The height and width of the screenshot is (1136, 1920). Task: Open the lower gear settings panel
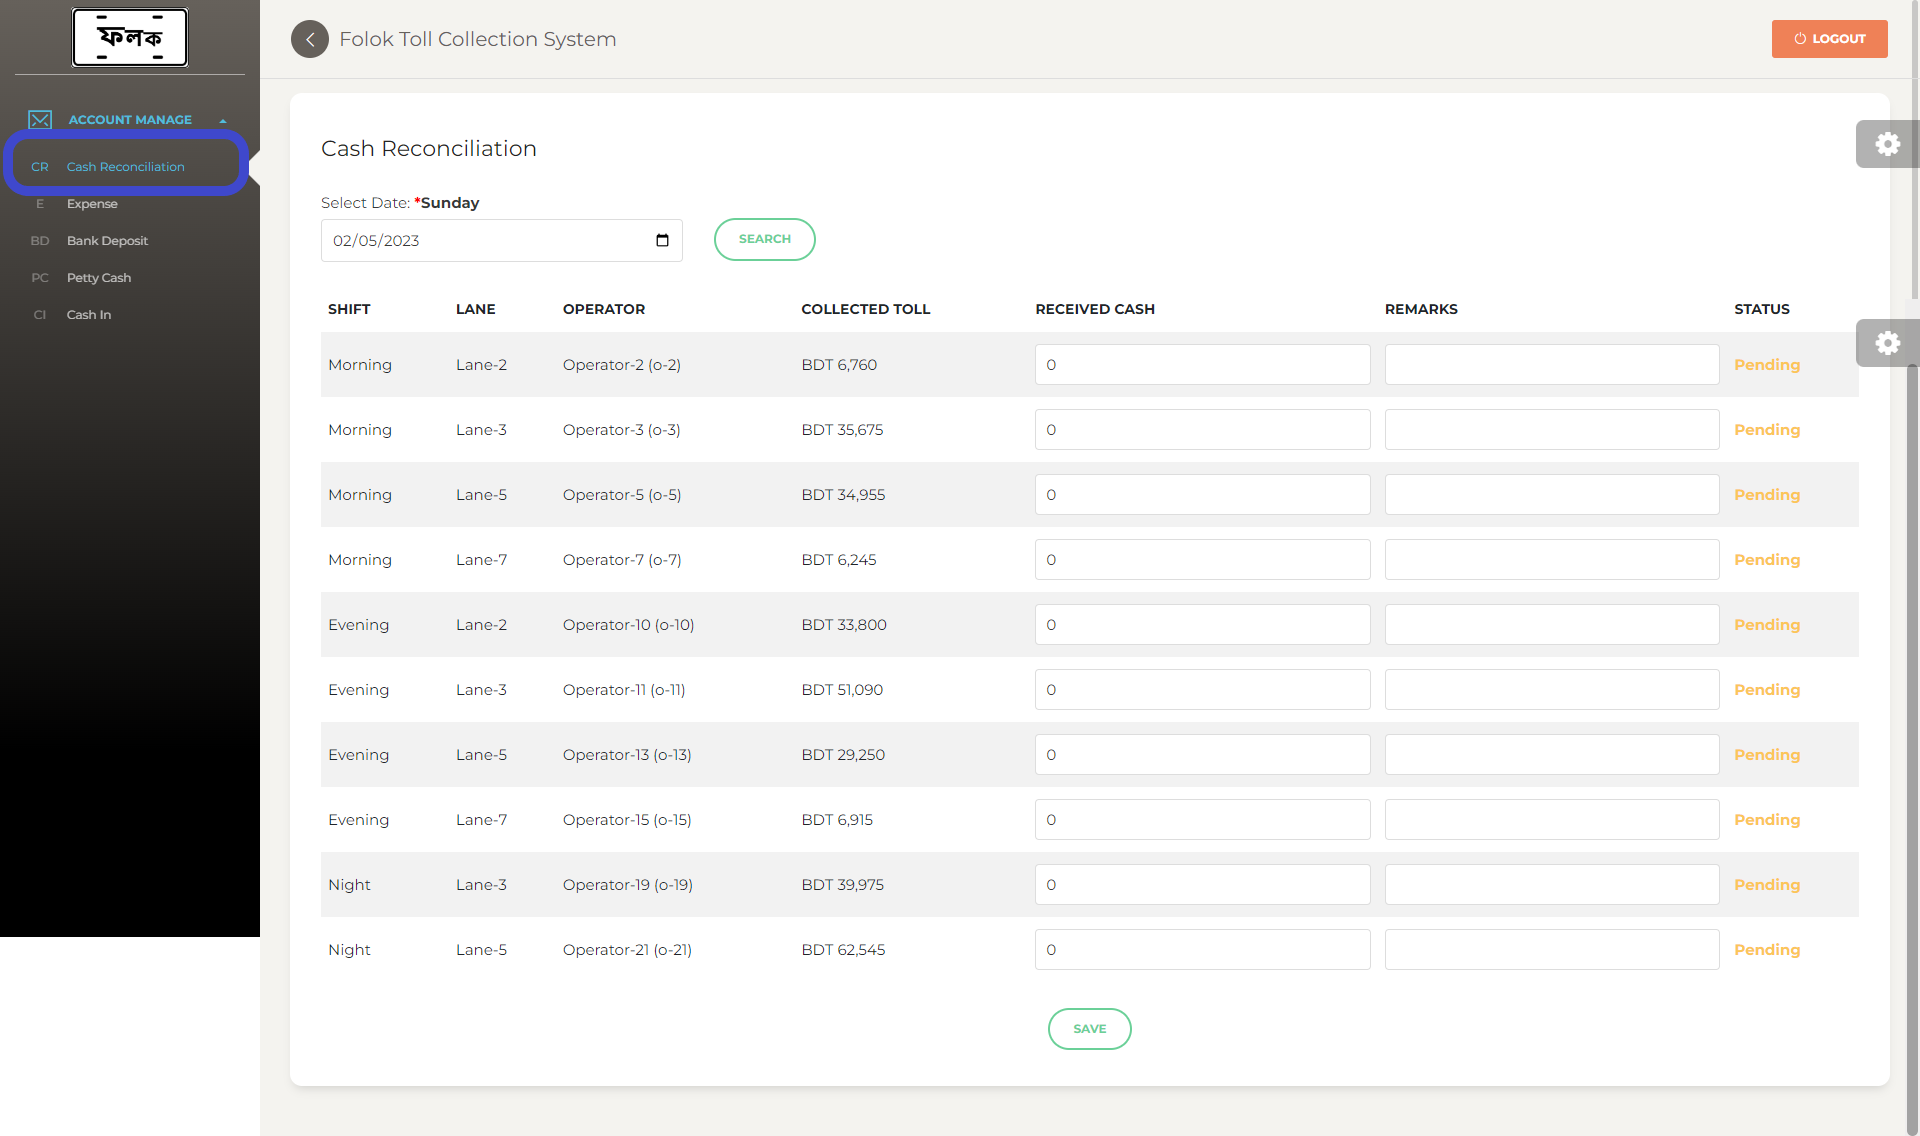coord(1887,343)
